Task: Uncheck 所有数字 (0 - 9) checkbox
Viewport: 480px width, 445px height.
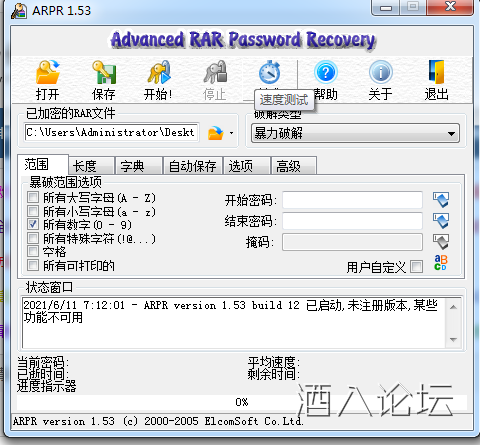Action: coord(33,224)
